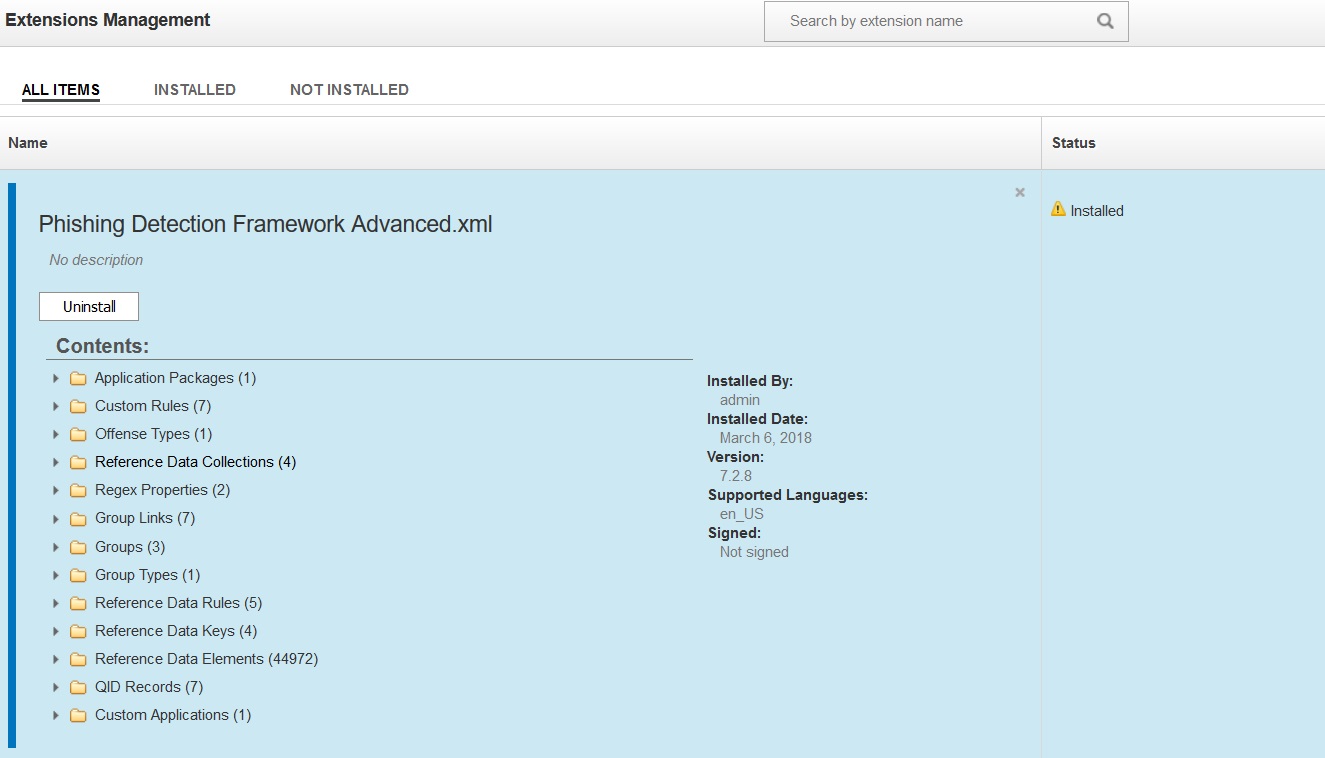Click the Application Packages folder icon
This screenshot has width=1325, height=758.
(x=78, y=379)
